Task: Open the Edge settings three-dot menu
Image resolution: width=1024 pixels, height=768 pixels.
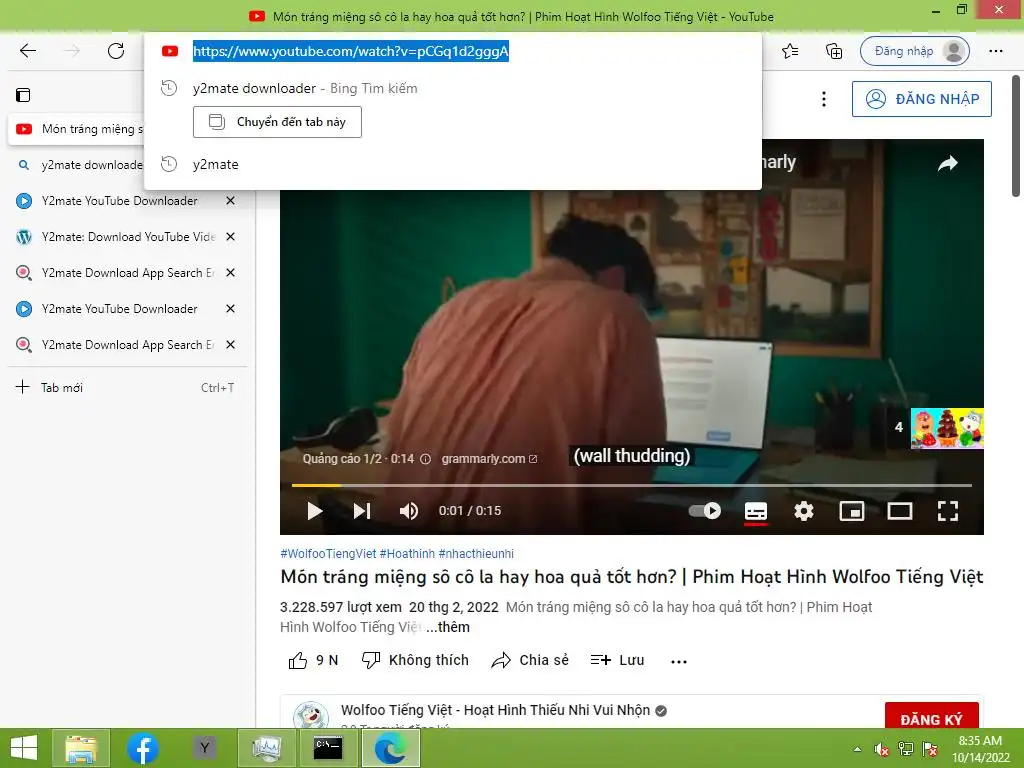Action: click(x=995, y=51)
